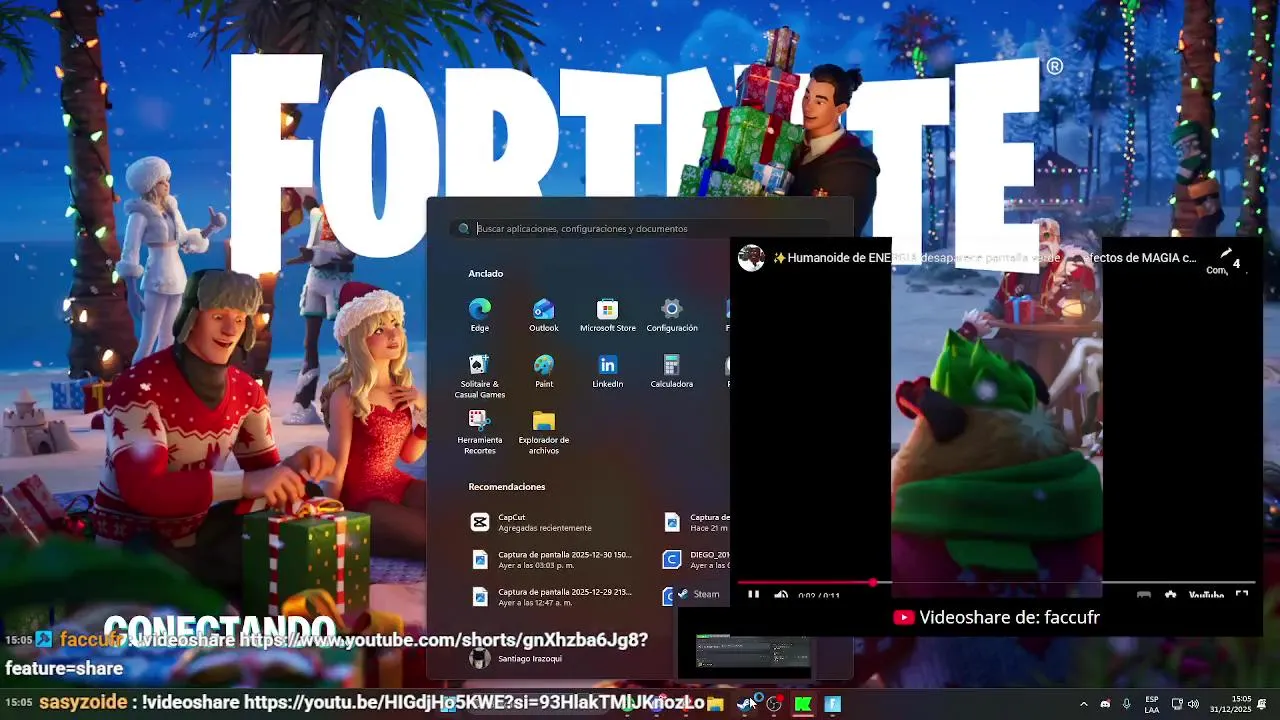Click the Humanoide de ENERGIA video title
The height and width of the screenshot is (720, 1280).
pyautogui.click(x=983, y=258)
